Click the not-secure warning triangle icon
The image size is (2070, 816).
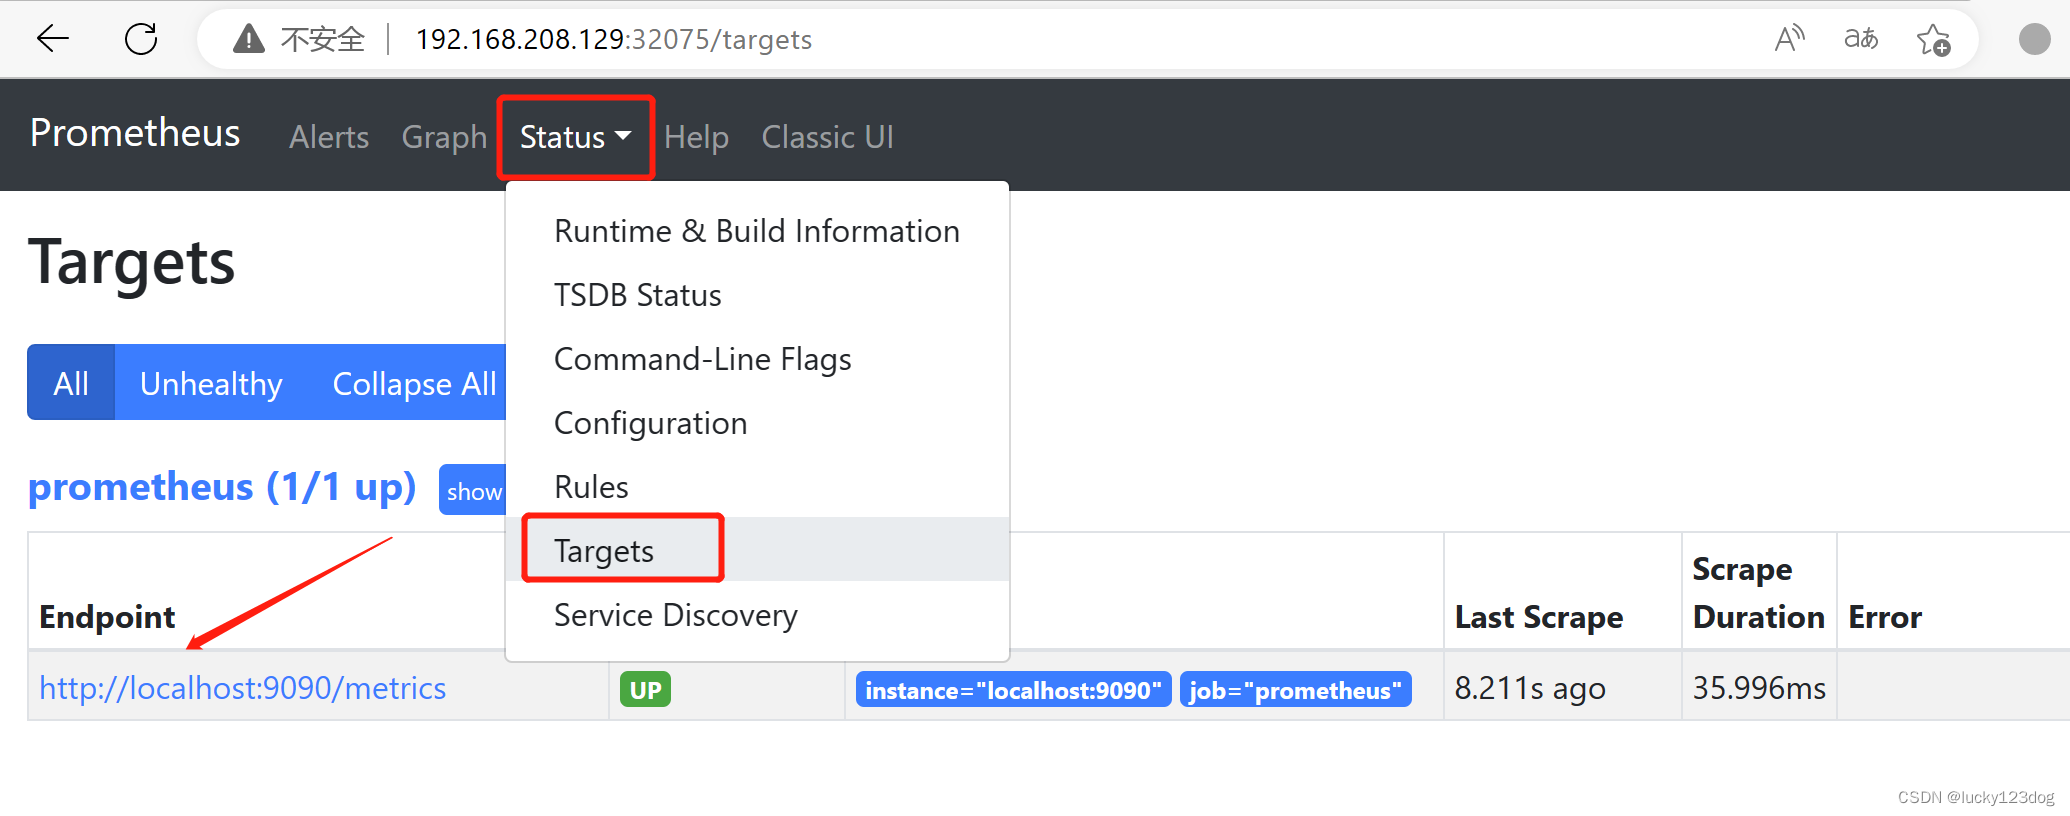(x=248, y=39)
